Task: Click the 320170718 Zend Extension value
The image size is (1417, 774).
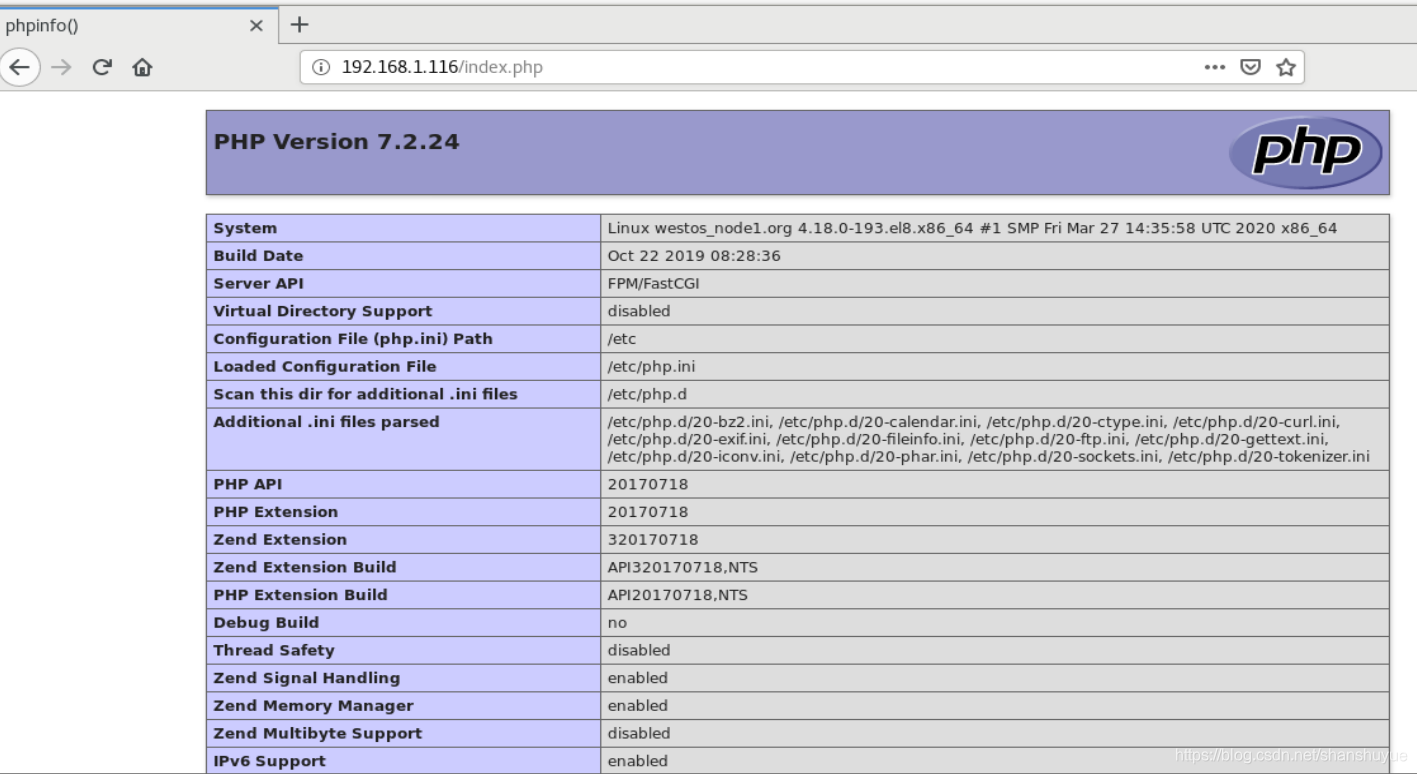Action: [x=652, y=540]
